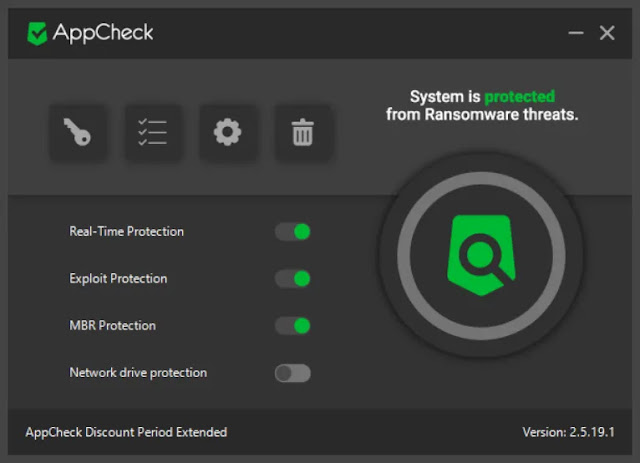Toggle Real-Time Protection switch
The width and height of the screenshot is (640, 463).
point(293,232)
